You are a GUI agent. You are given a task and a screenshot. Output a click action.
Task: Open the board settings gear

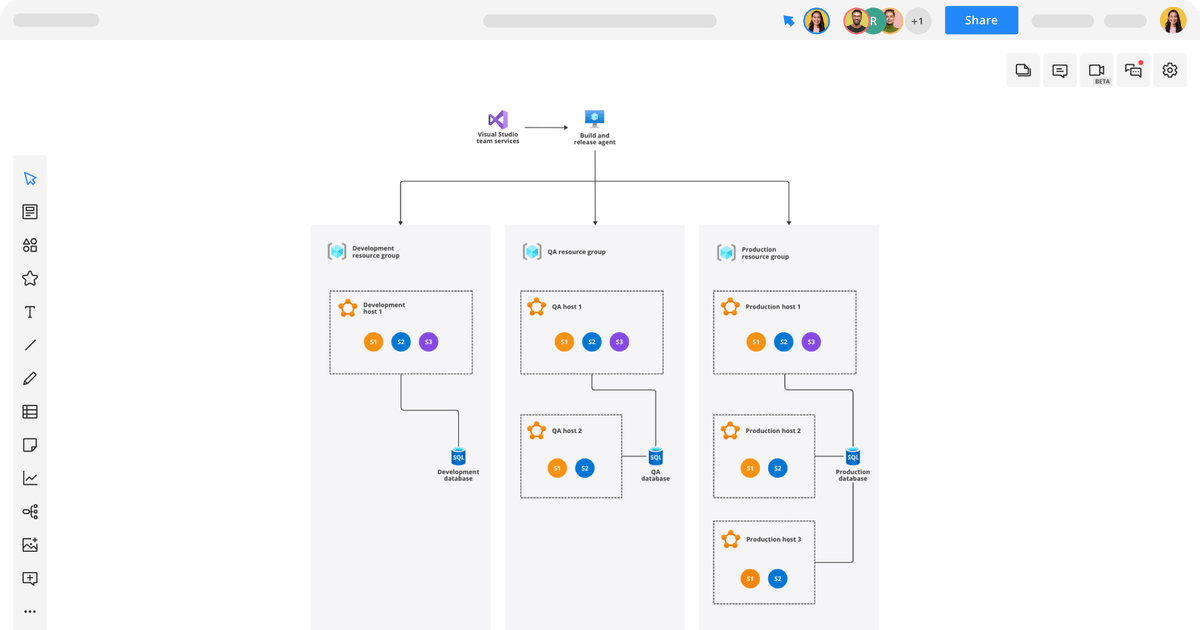point(1169,70)
